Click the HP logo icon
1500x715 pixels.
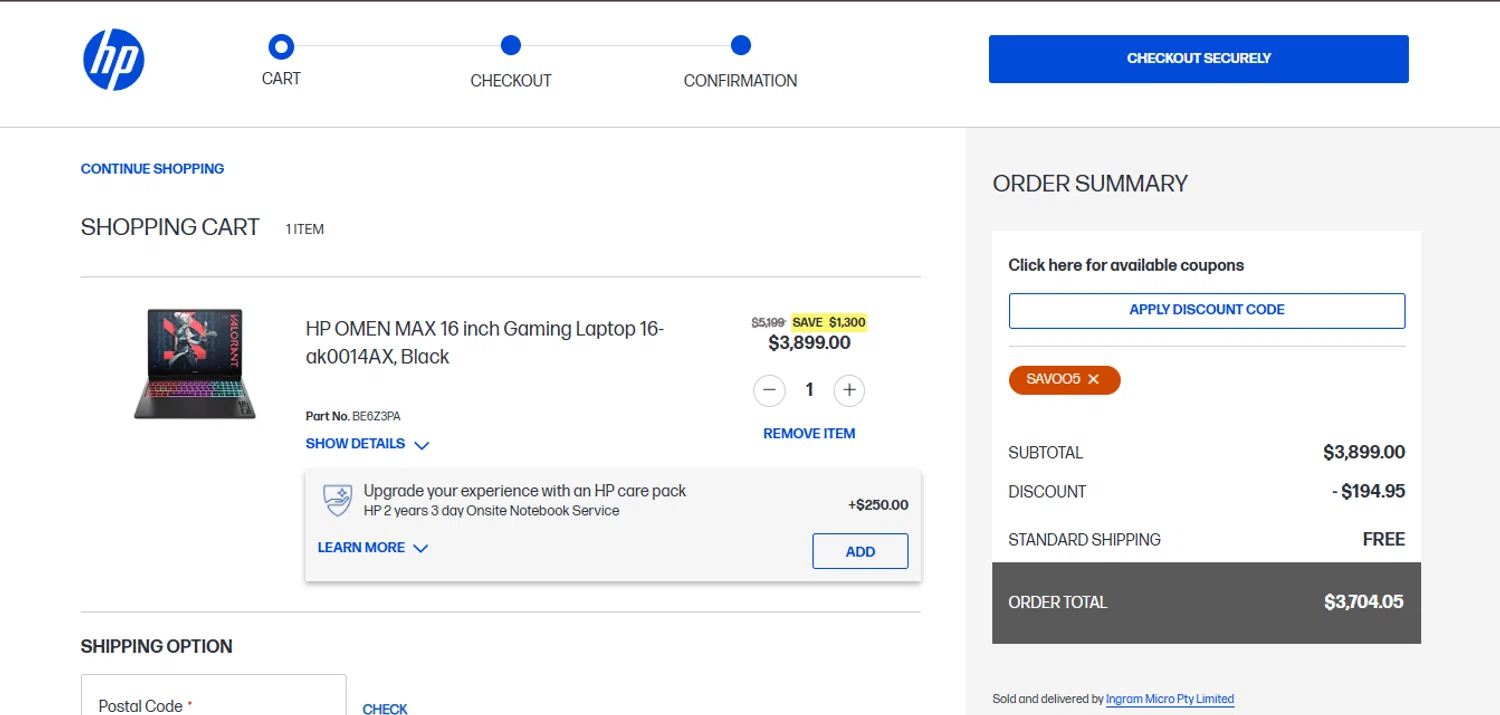(113, 60)
